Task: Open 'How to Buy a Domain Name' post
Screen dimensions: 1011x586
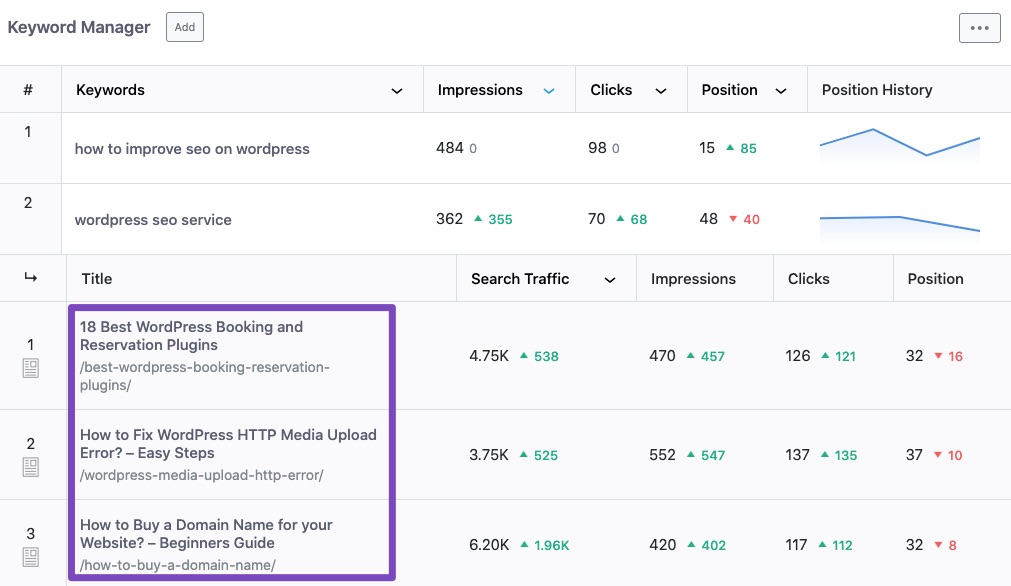Action: pos(206,533)
